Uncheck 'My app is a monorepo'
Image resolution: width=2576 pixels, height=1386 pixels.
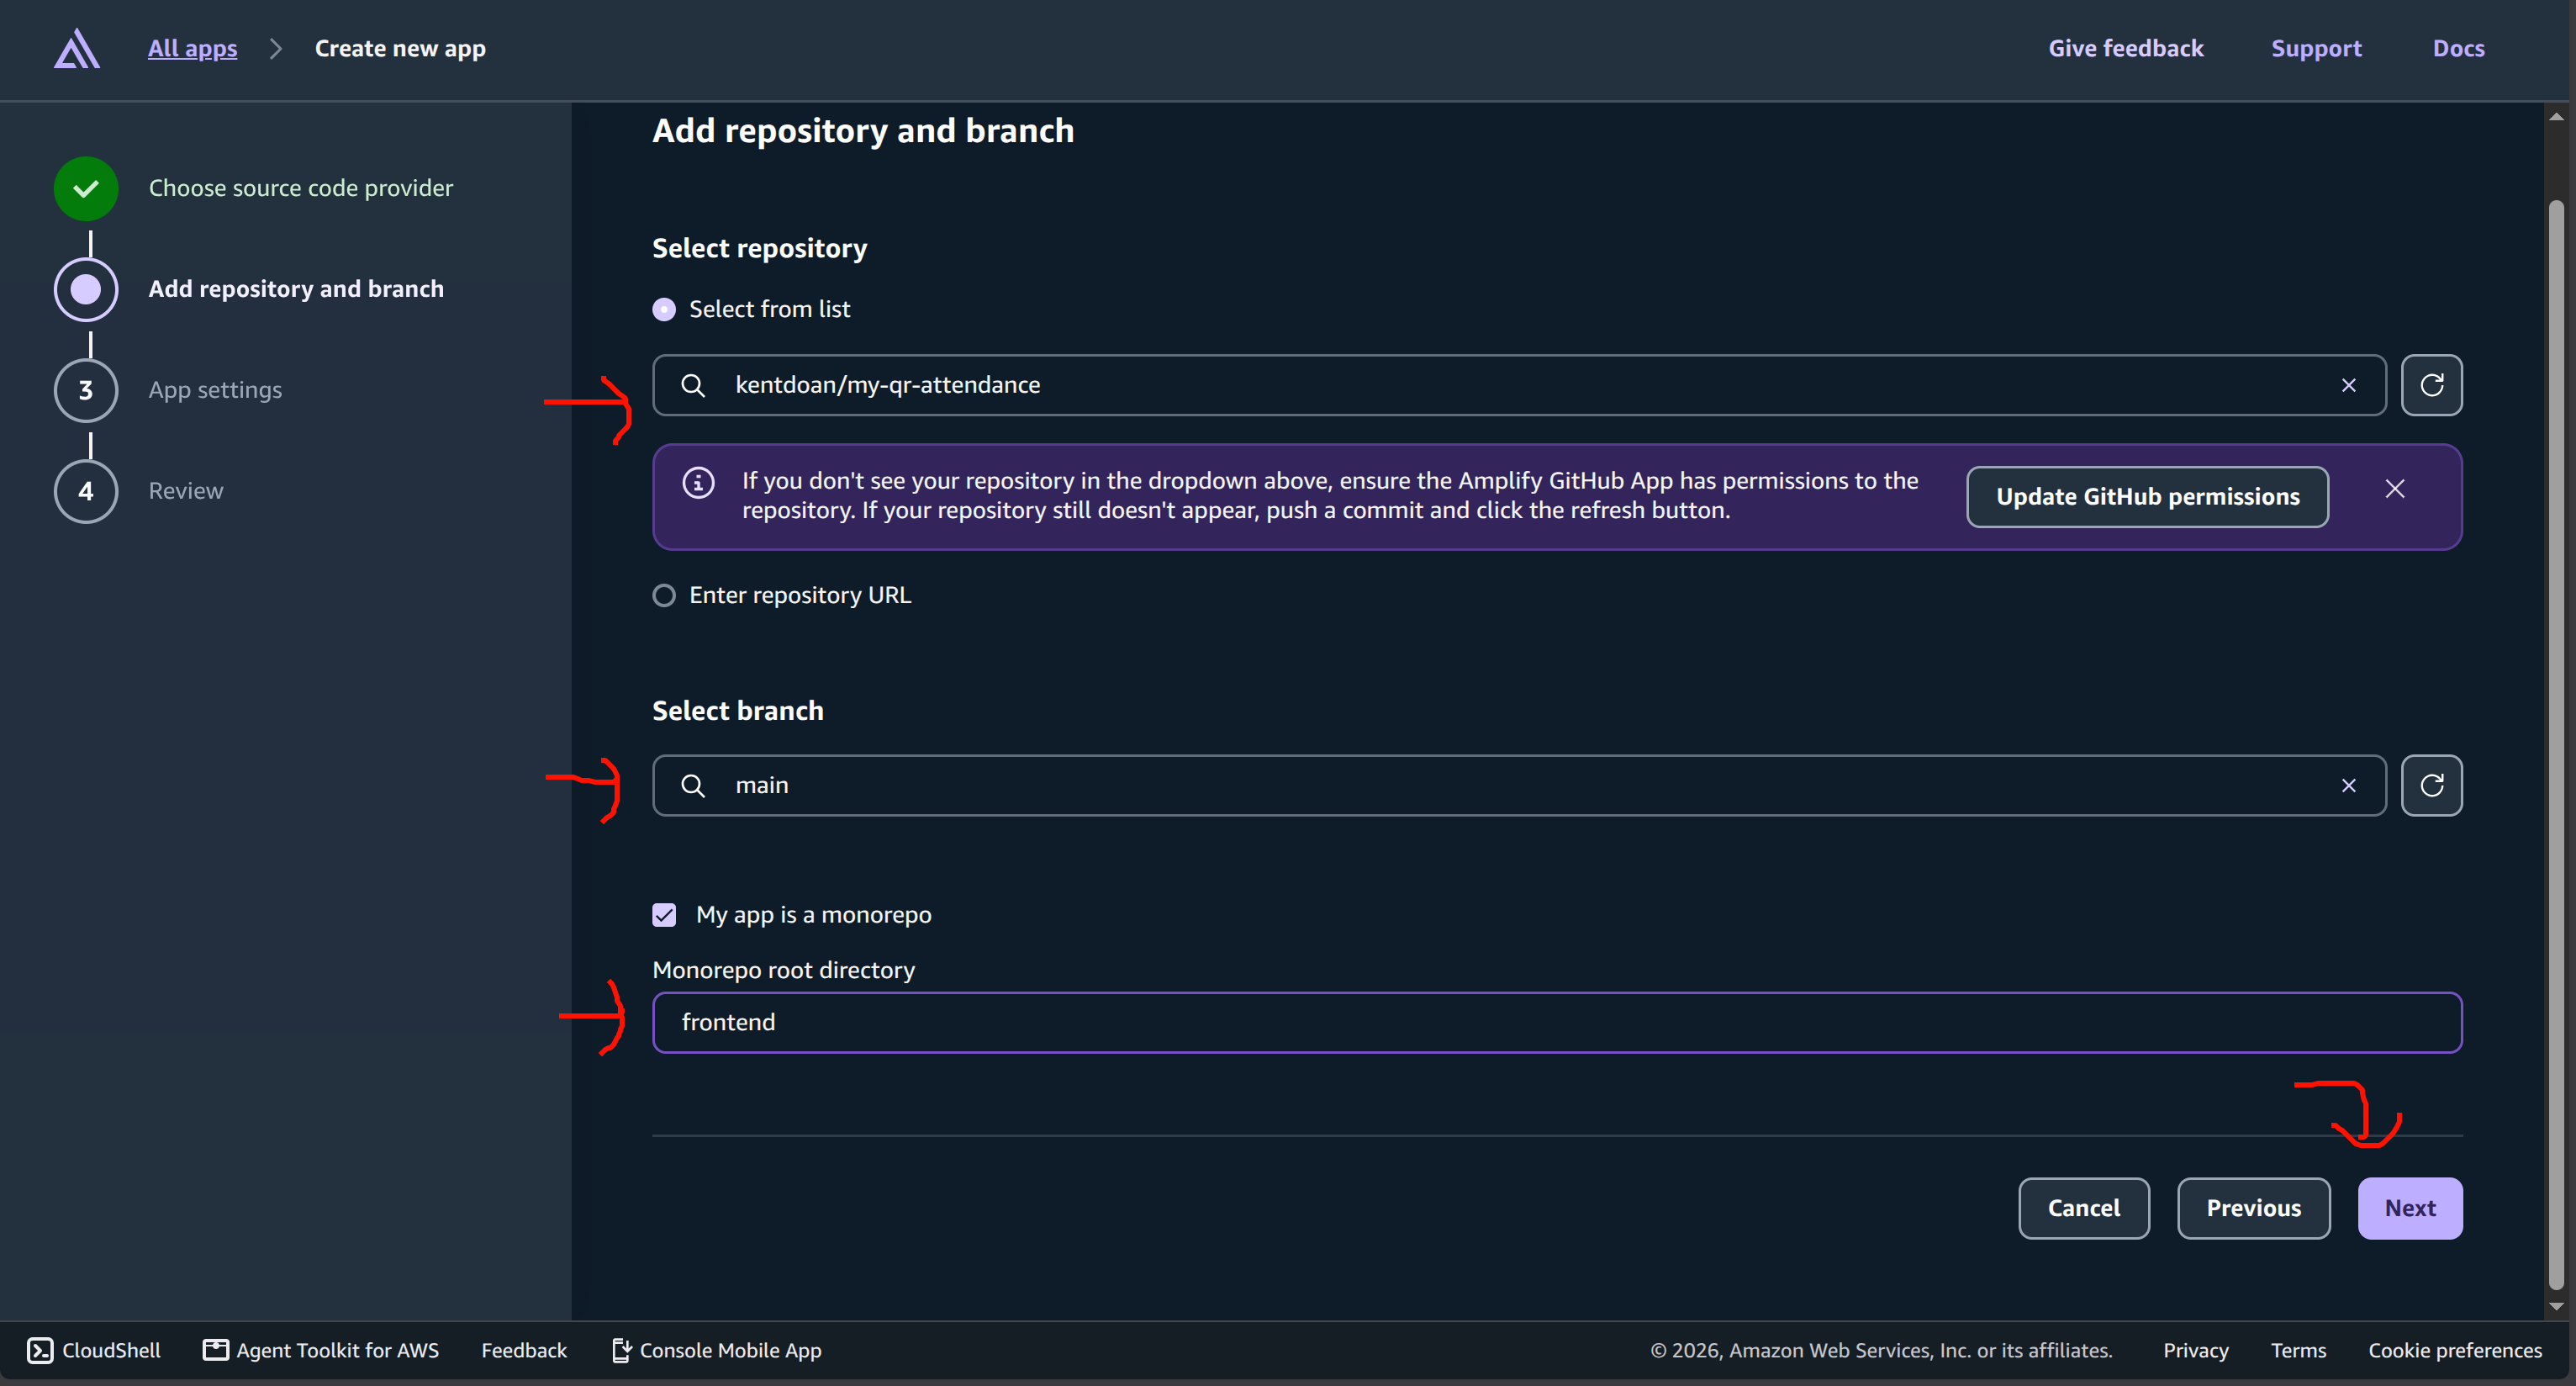[x=664, y=915]
